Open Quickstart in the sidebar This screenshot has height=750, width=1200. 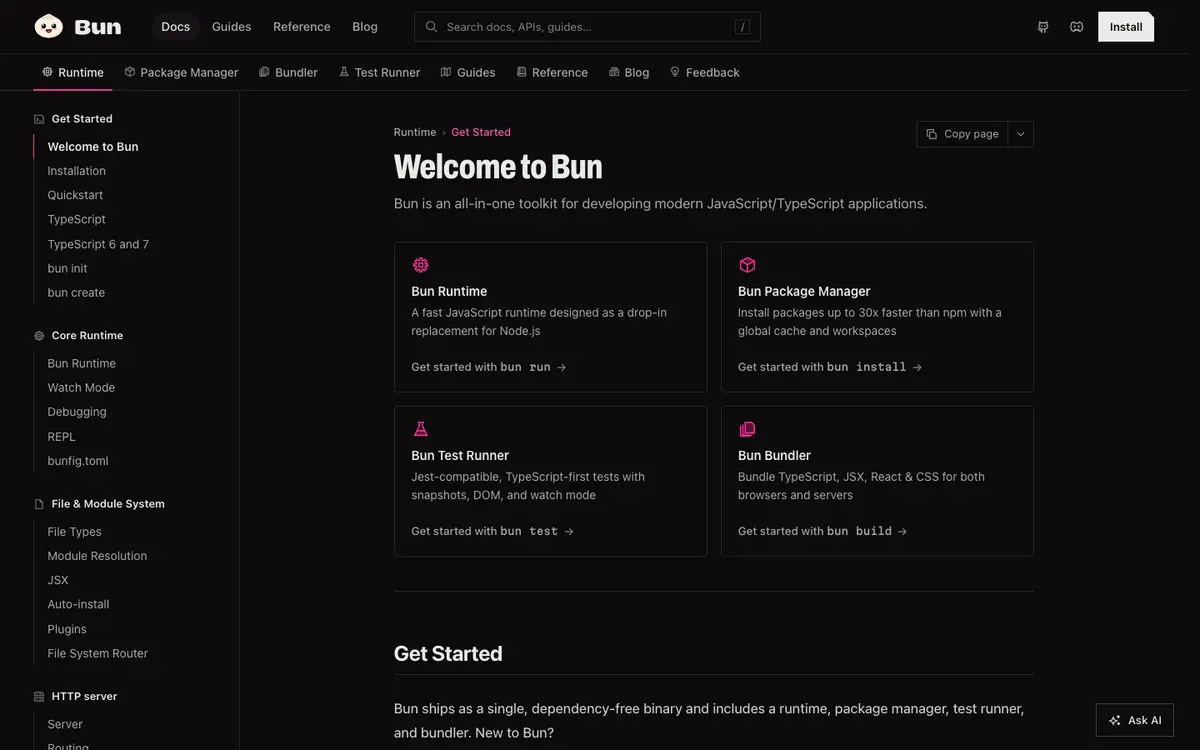[75, 195]
